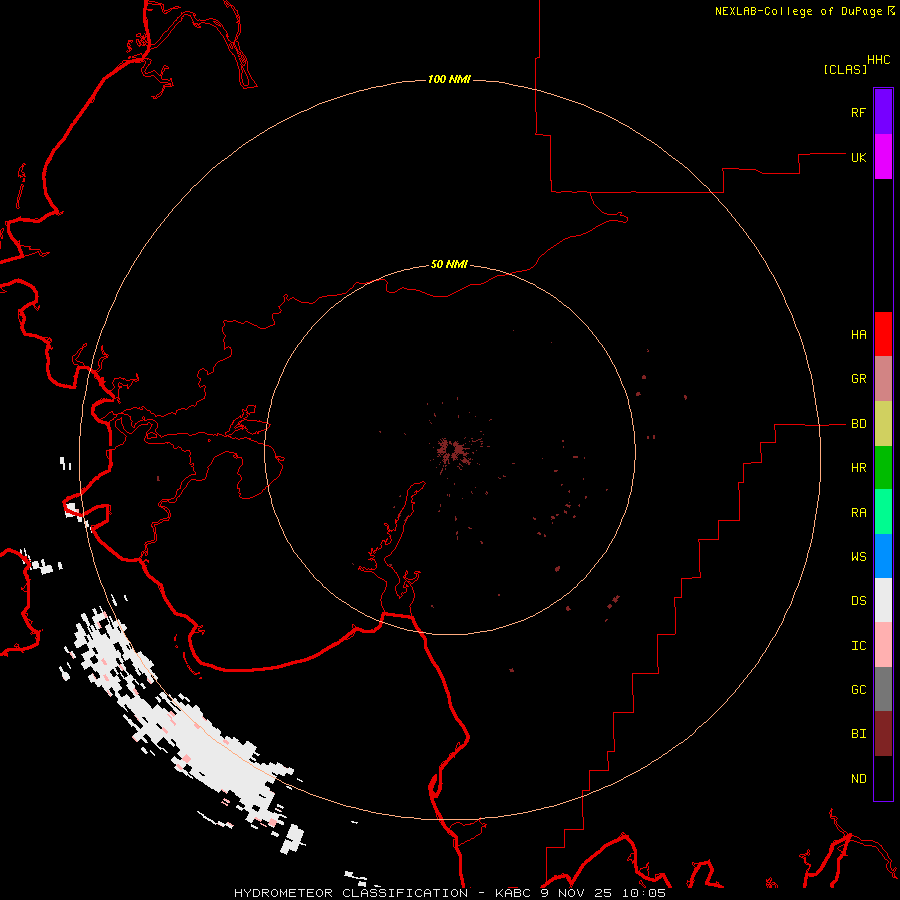
Task: Click the biological echo cluster at radar center
Action: [454, 451]
